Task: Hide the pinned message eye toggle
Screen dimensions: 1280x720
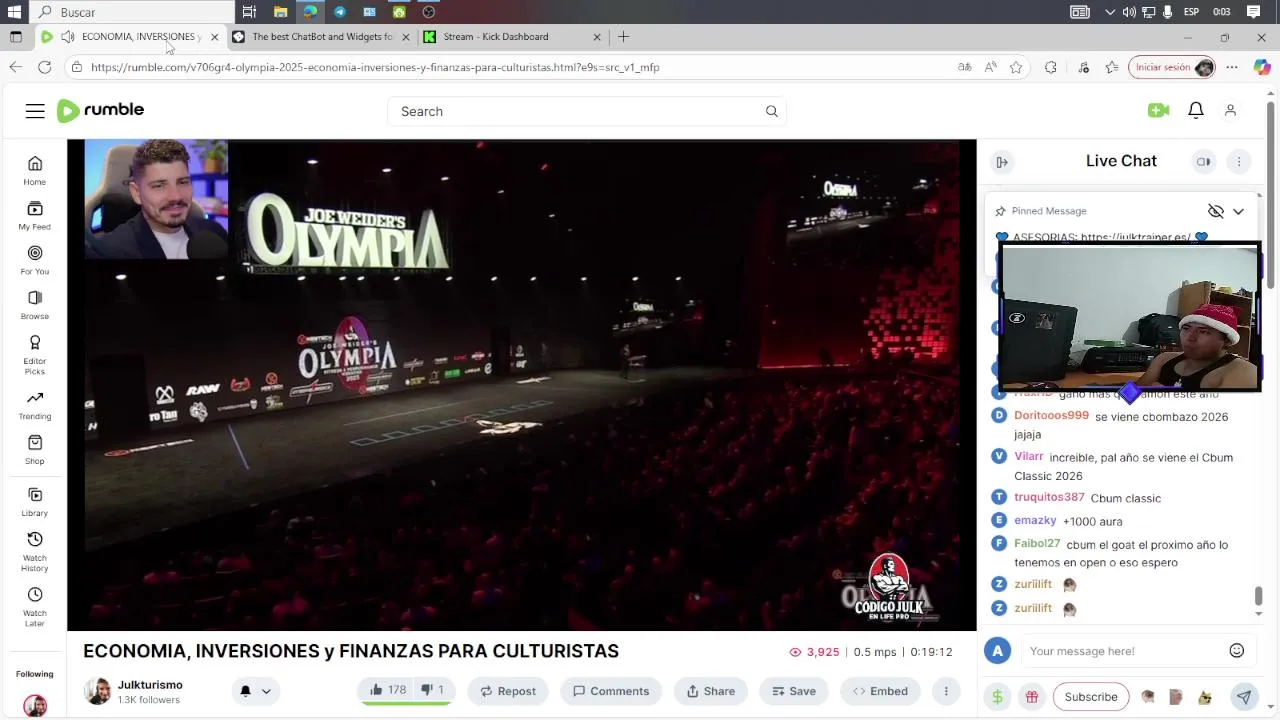Action: click(x=1215, y=211)
